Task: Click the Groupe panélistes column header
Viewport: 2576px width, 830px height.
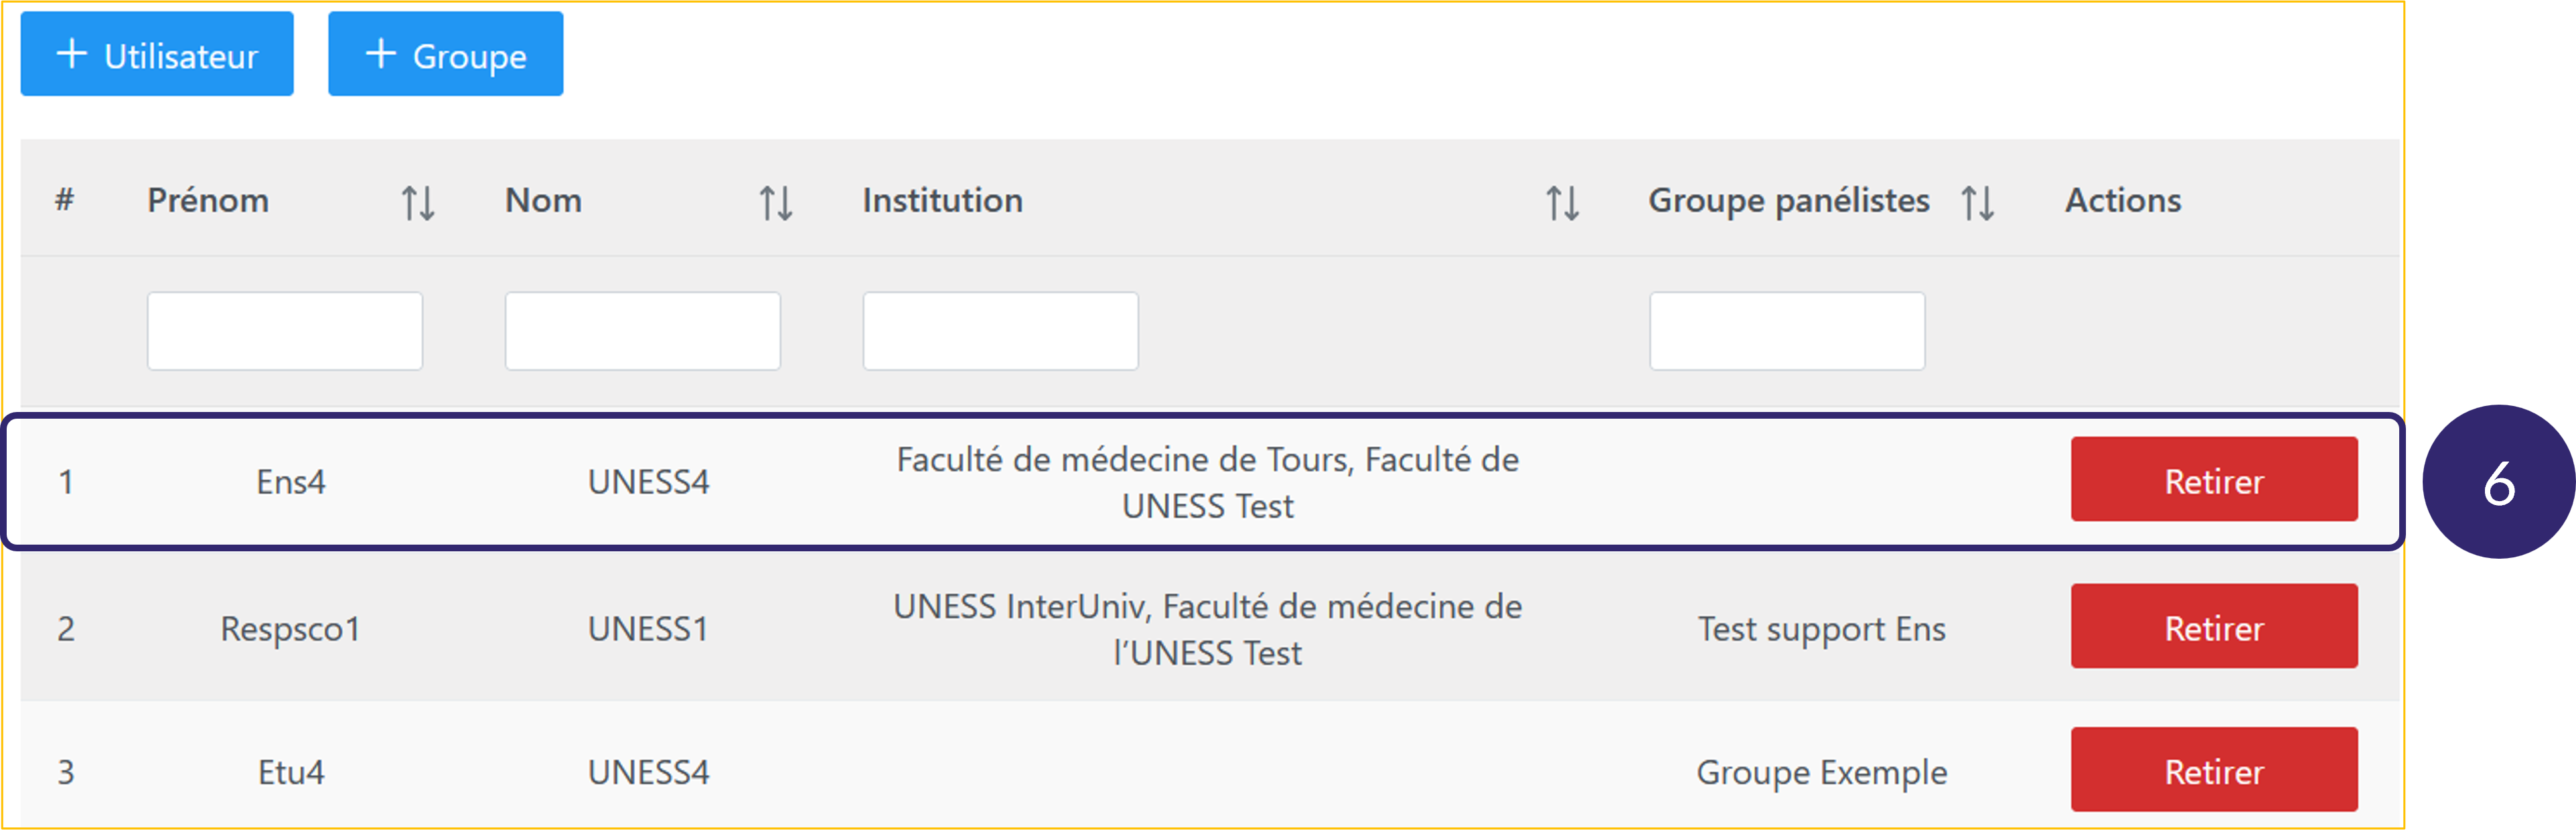Action: tap(1788, 201)
